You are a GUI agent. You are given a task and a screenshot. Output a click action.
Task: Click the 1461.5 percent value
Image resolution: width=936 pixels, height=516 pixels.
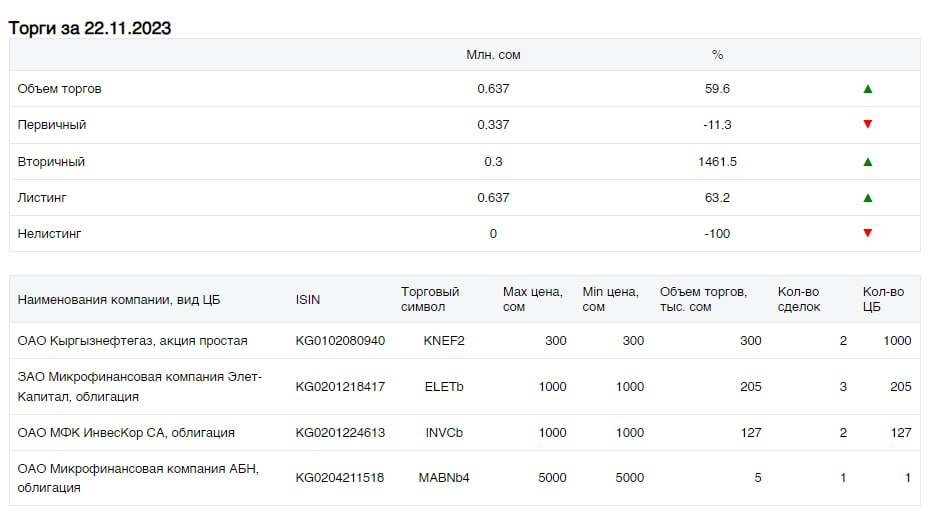[x=717, y=162]
